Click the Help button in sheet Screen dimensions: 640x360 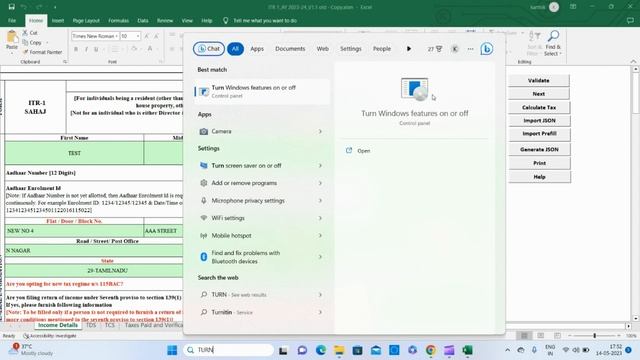pyautogui.click(x=539, y=177)
